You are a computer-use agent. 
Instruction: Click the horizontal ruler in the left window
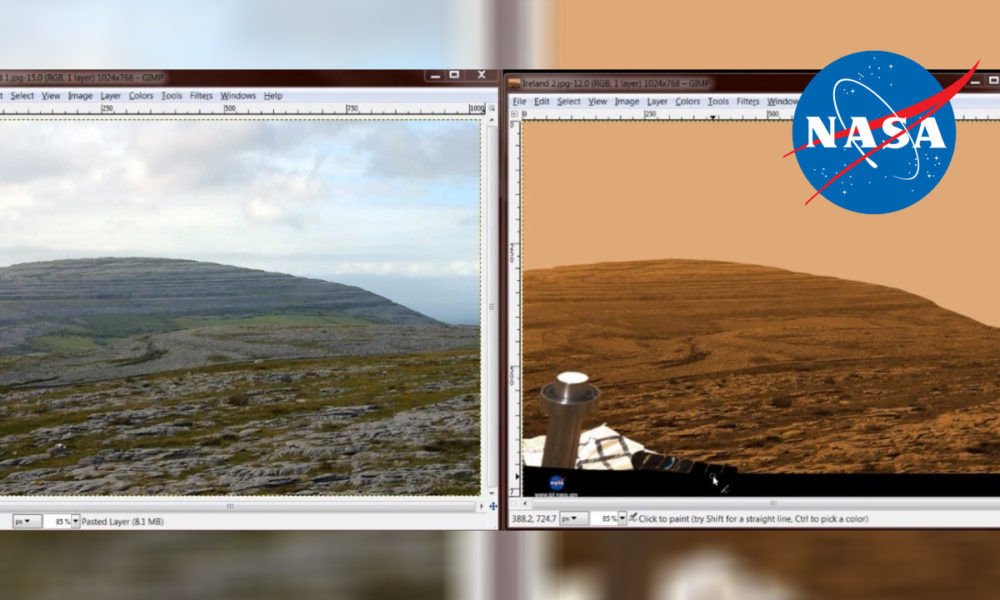(x=243, y=110)
